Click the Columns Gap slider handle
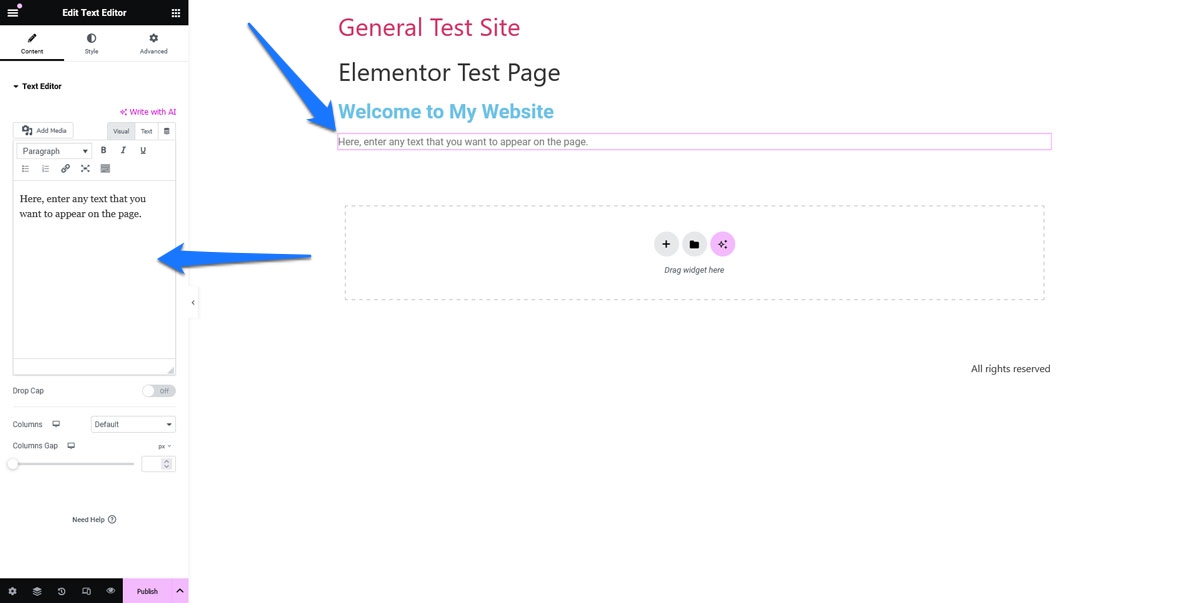The width and height of the screenshot is (1200, 603). 13,464
